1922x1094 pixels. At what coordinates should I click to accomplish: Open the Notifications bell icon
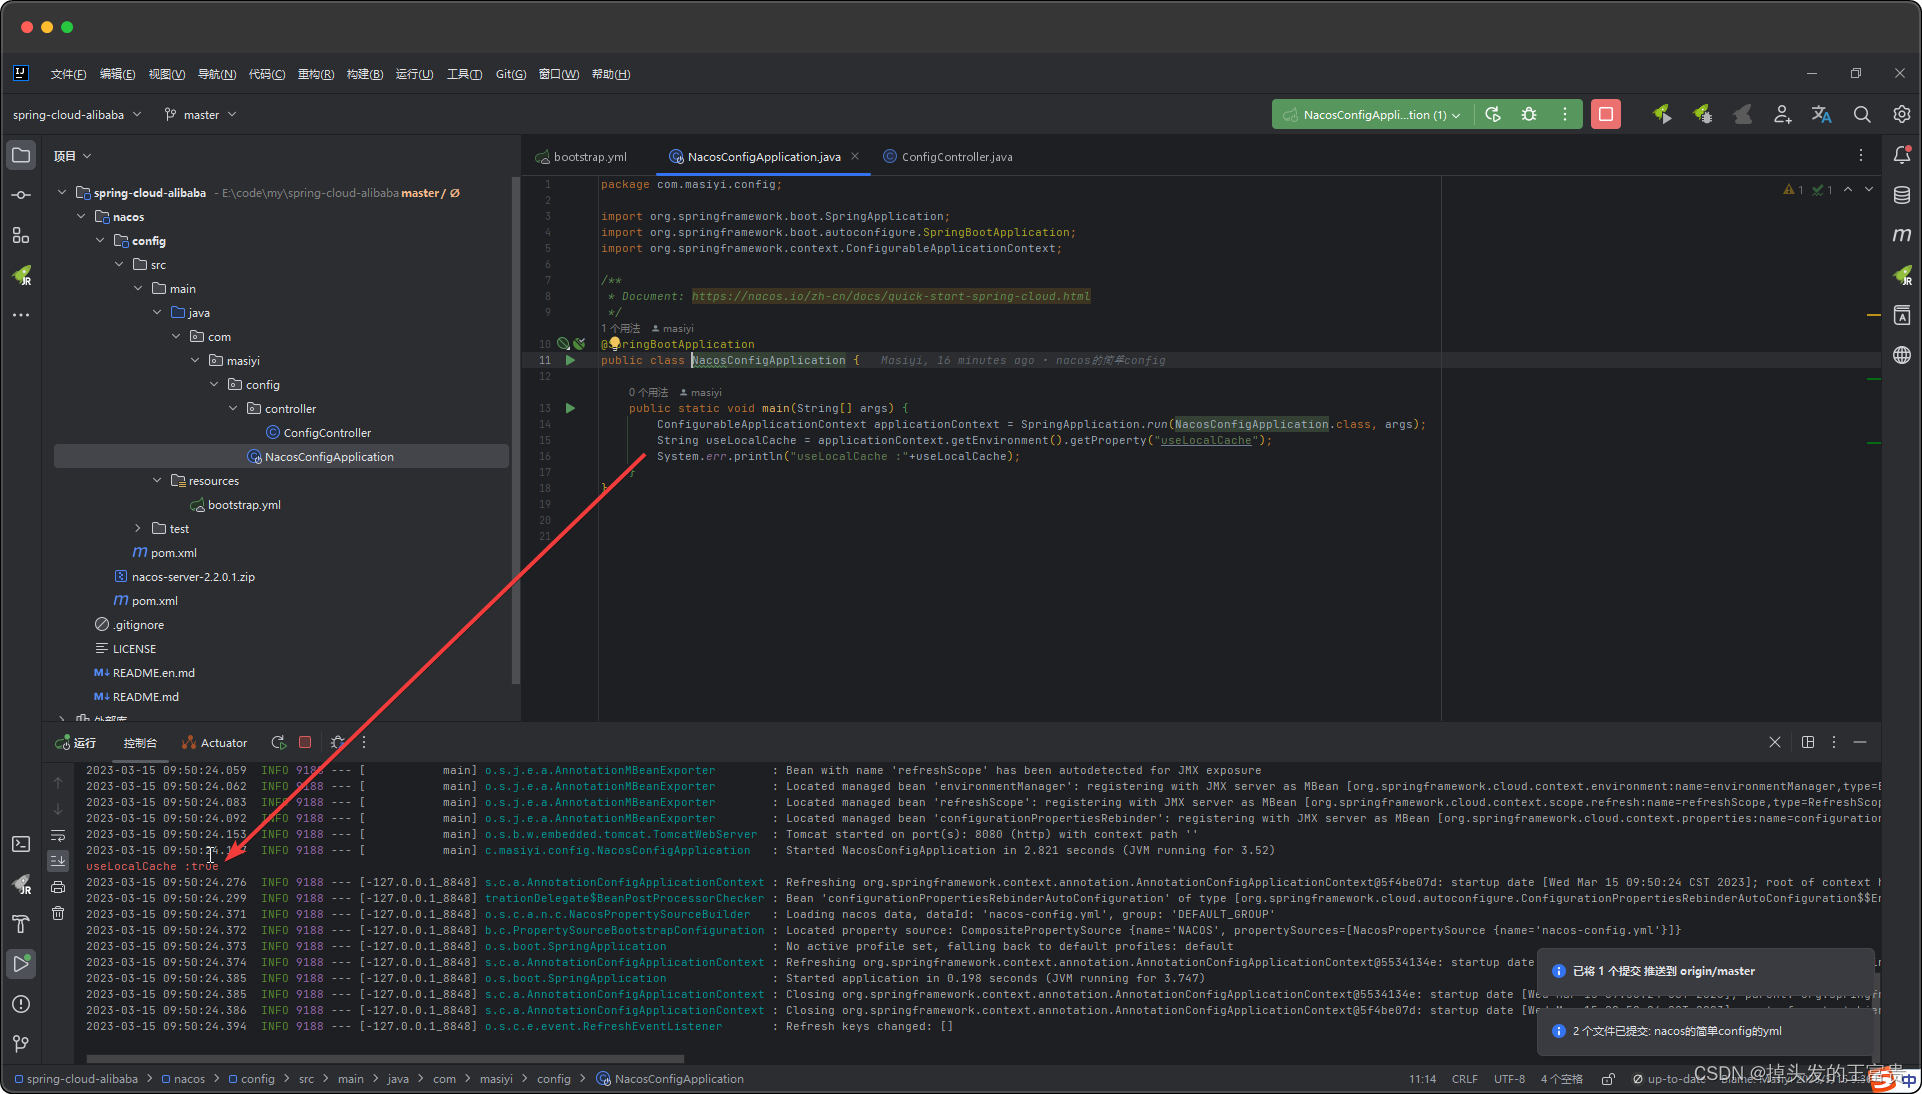point(1902,155)
